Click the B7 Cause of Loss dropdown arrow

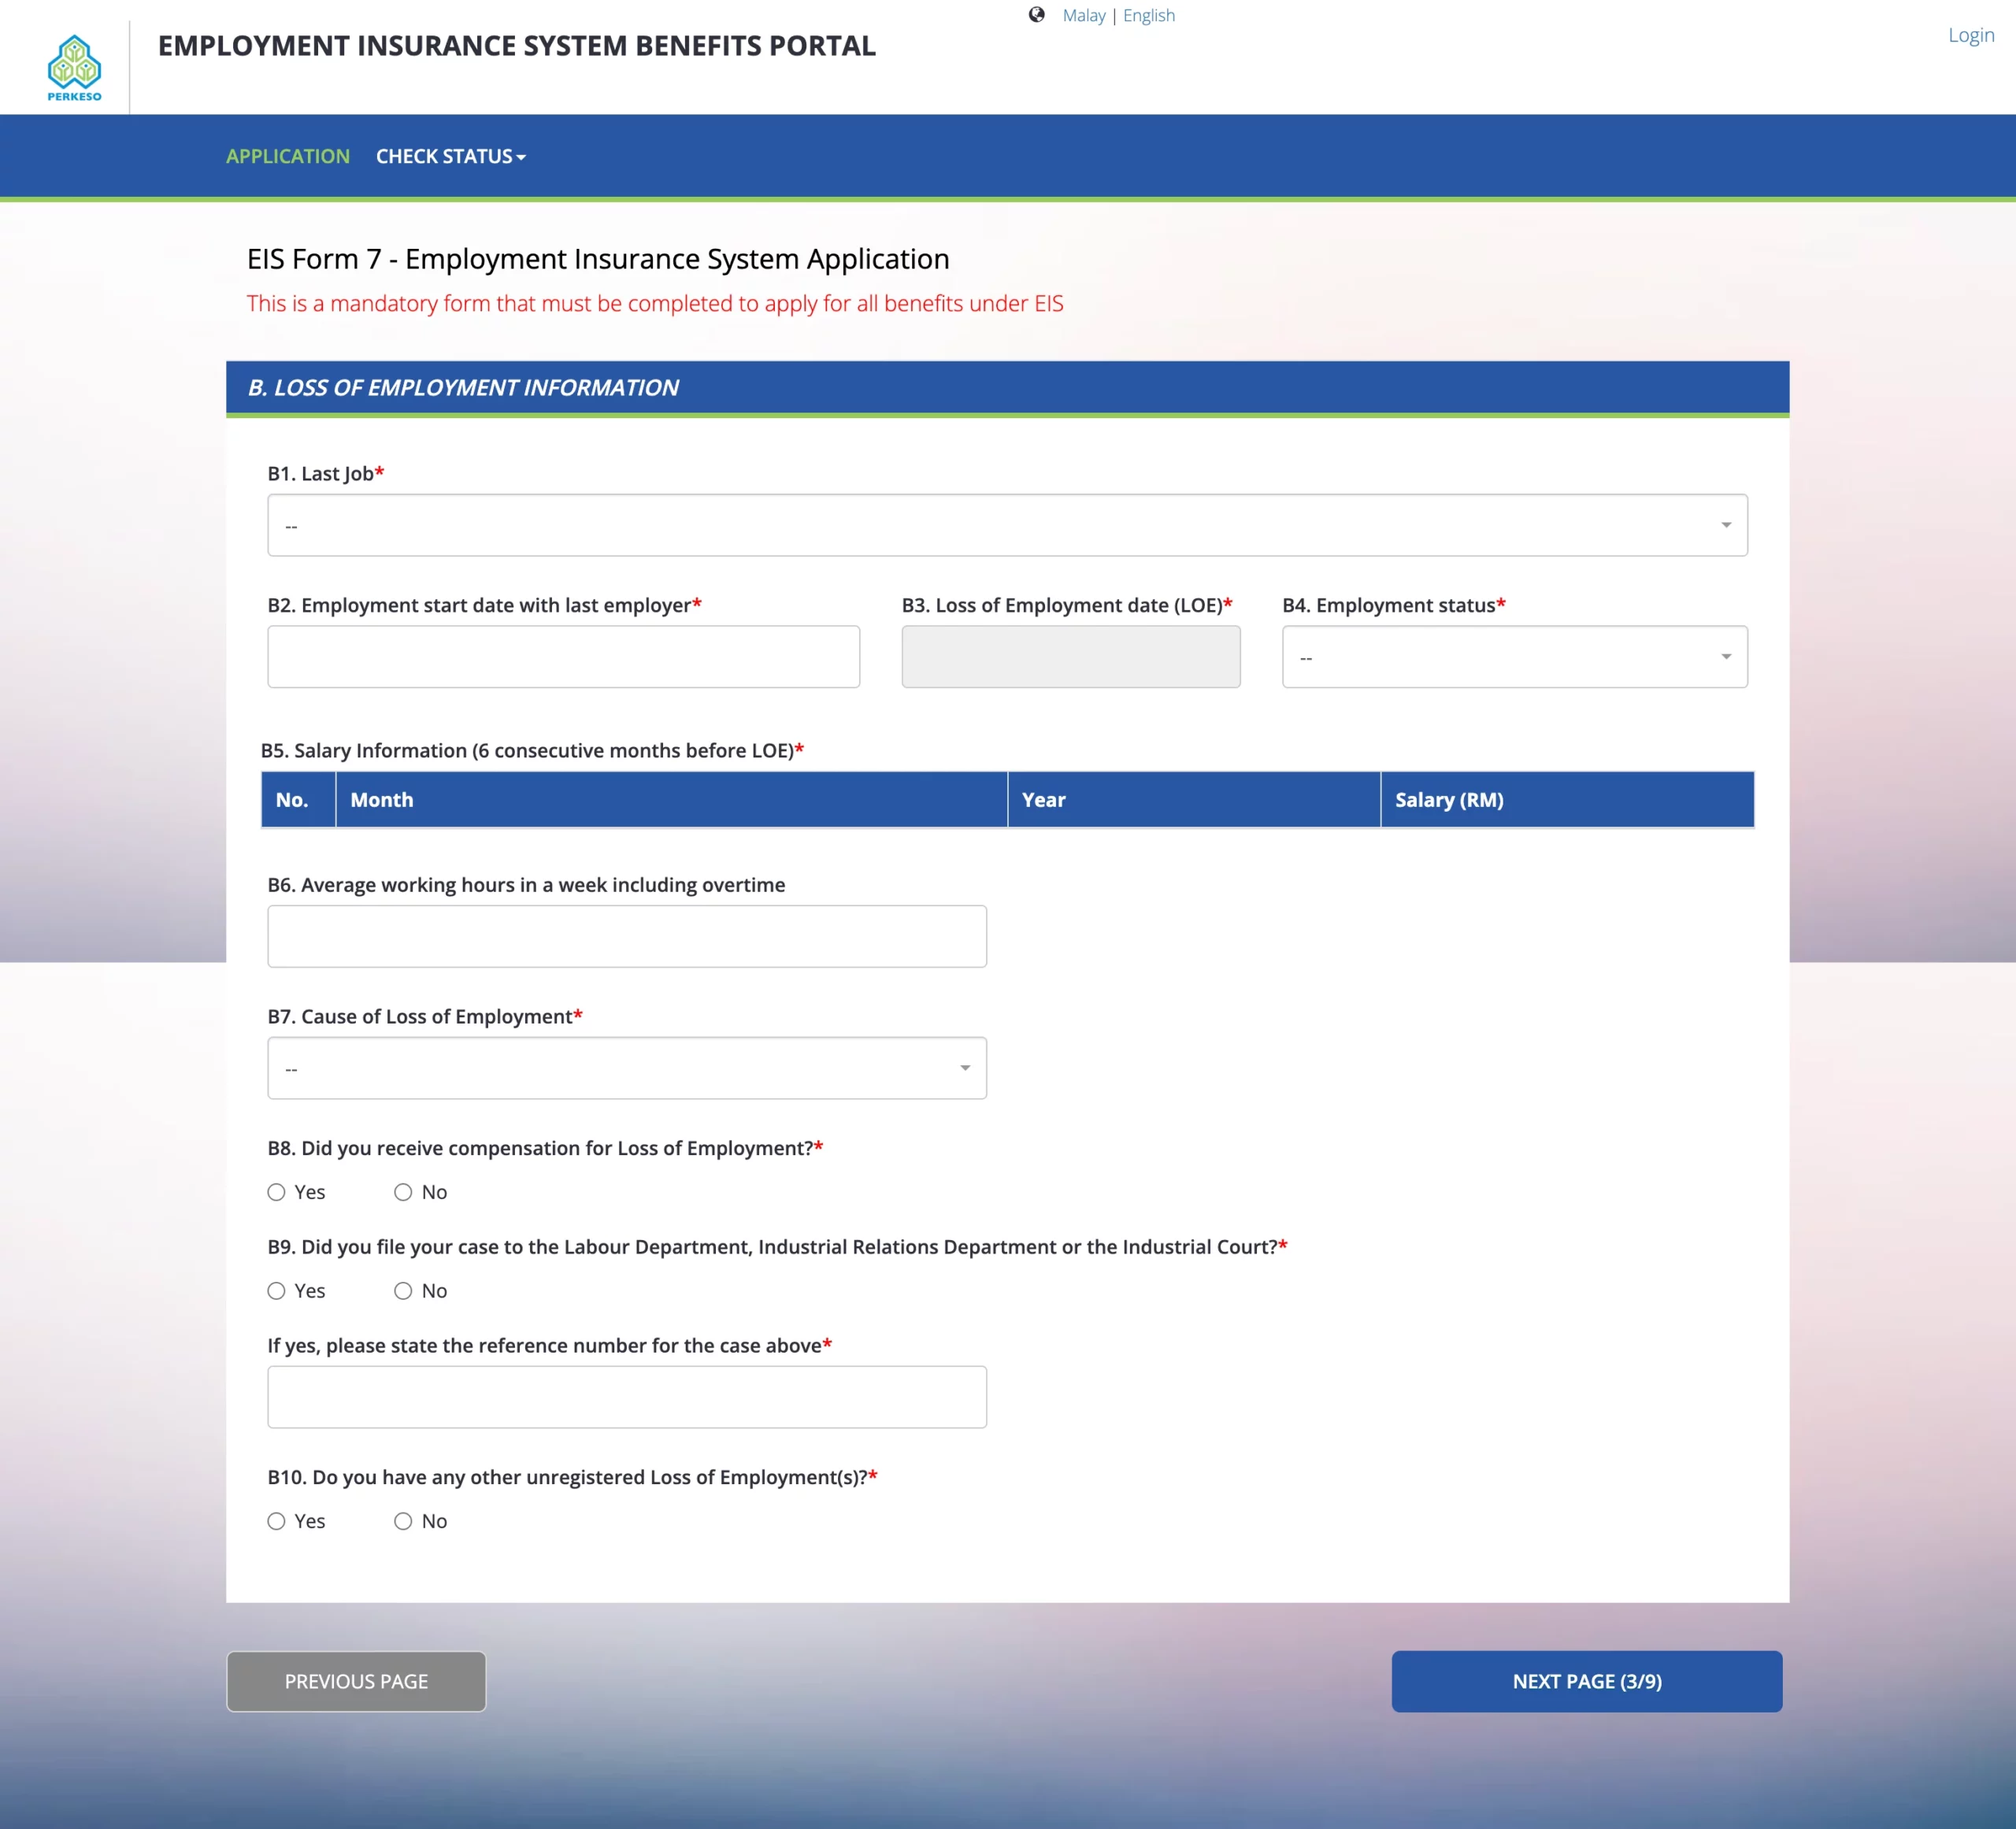(x=963, y=1067)
